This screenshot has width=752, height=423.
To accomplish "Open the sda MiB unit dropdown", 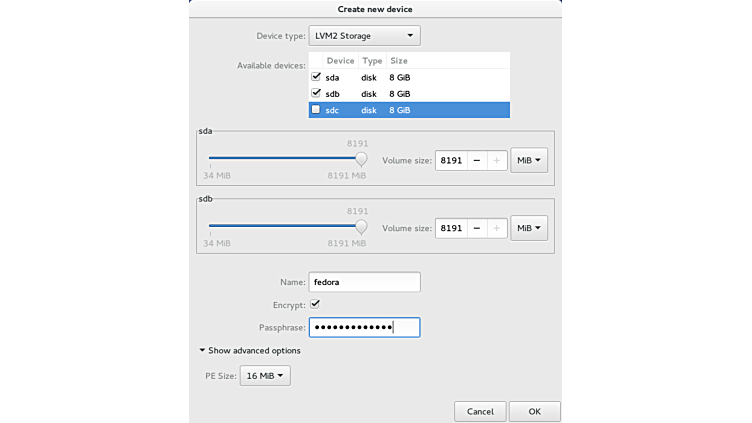I will pos(529,160).
